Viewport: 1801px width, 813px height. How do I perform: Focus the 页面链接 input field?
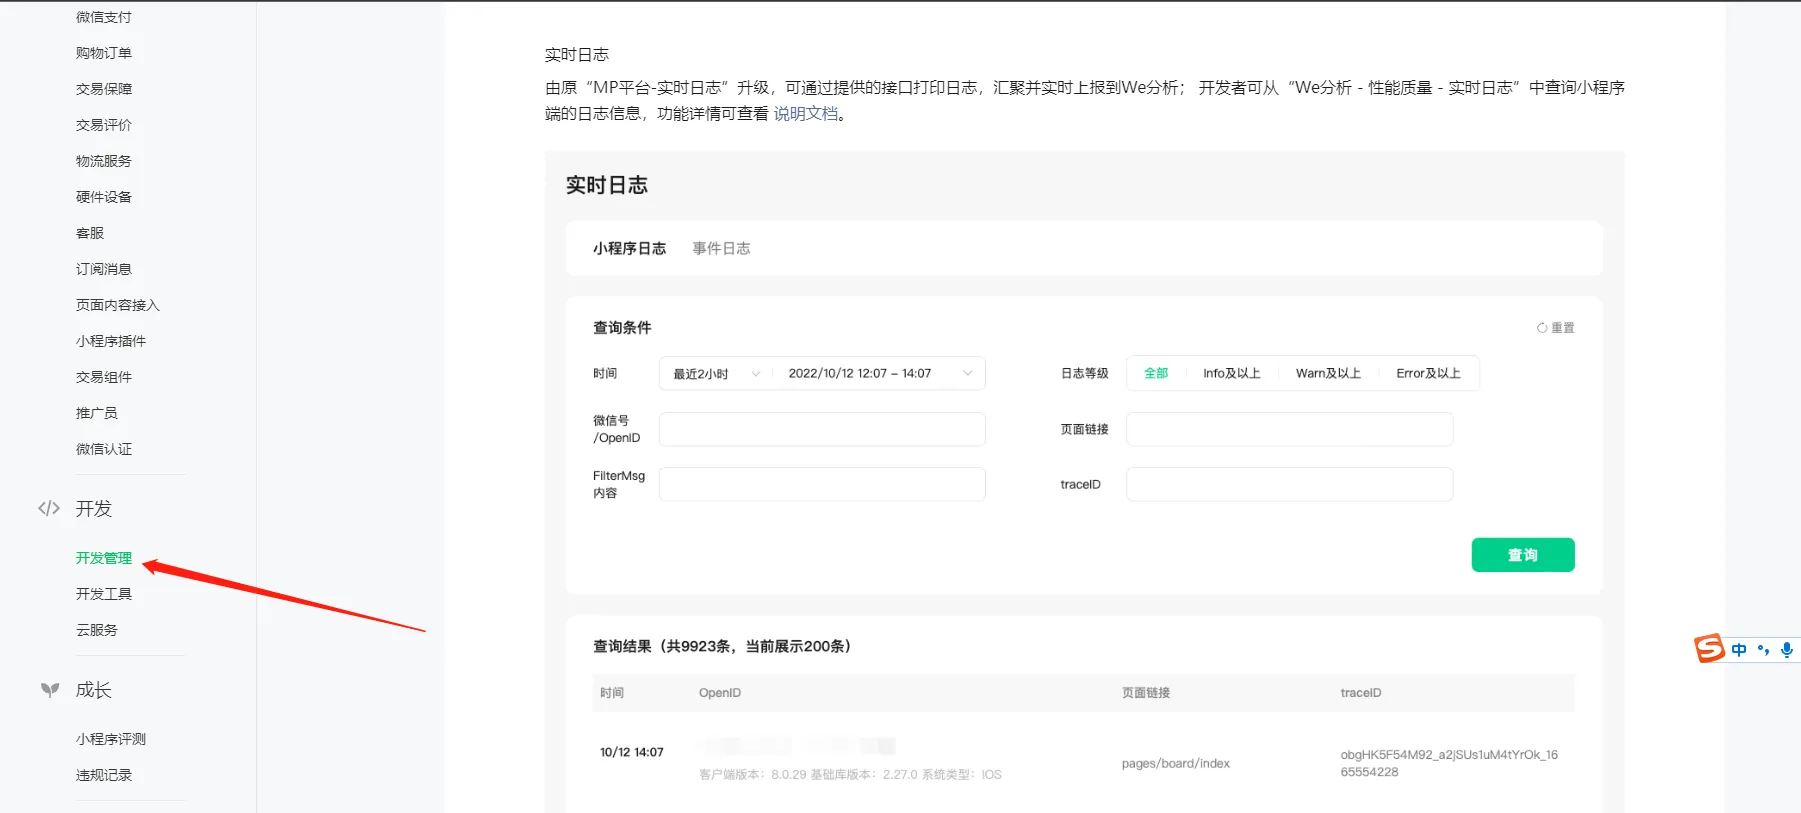pos(1289,429)
